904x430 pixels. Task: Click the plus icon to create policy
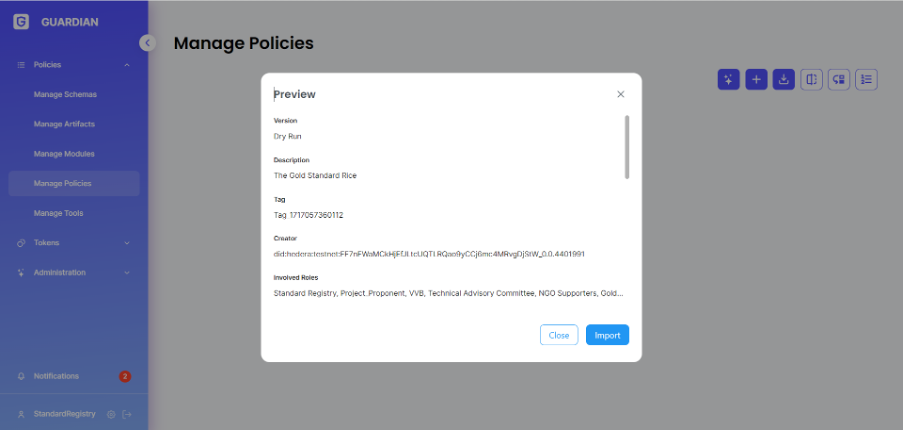(x=757, y=79)
